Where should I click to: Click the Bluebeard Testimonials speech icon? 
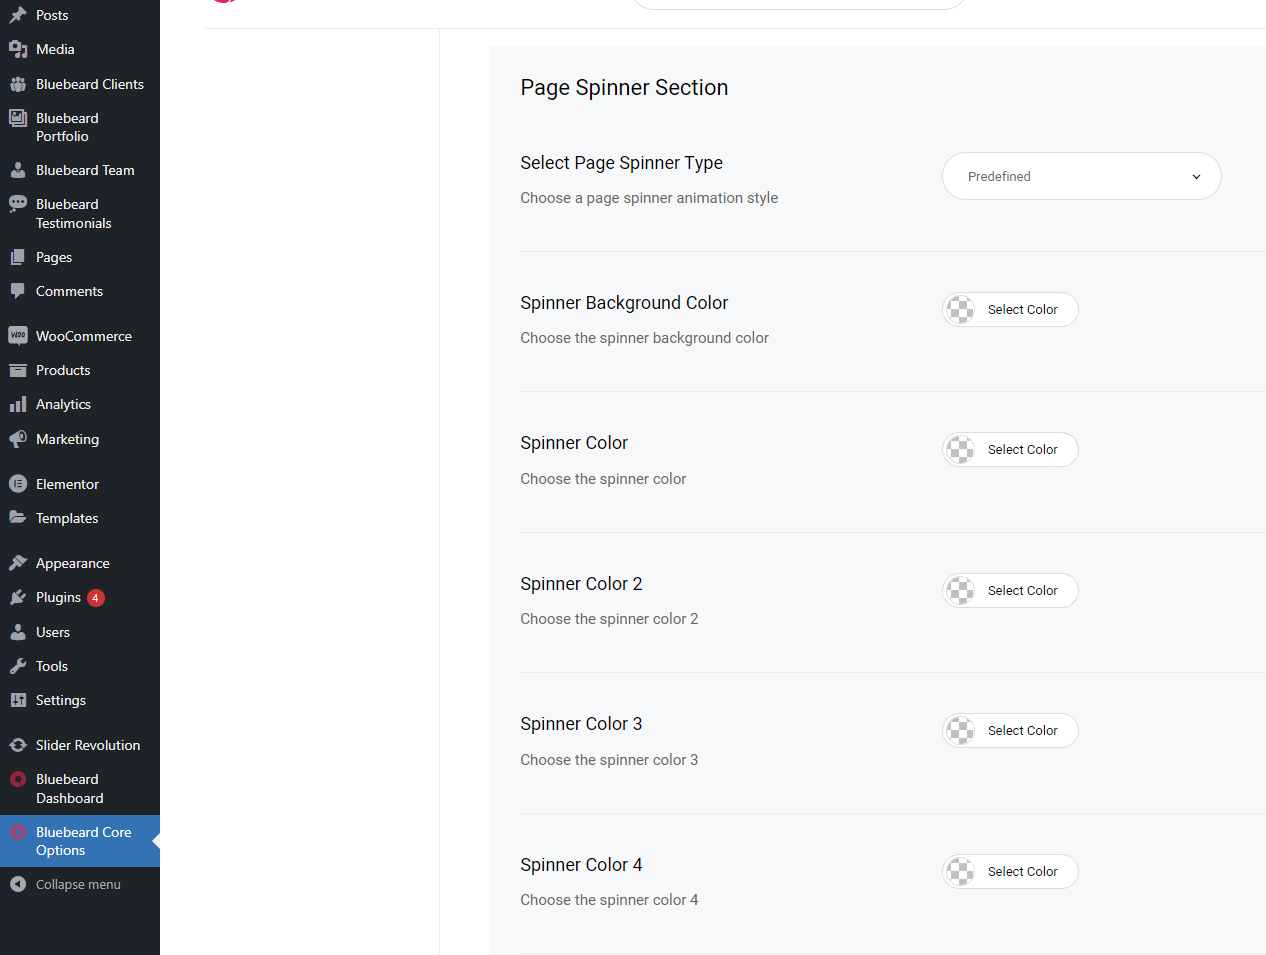coord(18,204)
